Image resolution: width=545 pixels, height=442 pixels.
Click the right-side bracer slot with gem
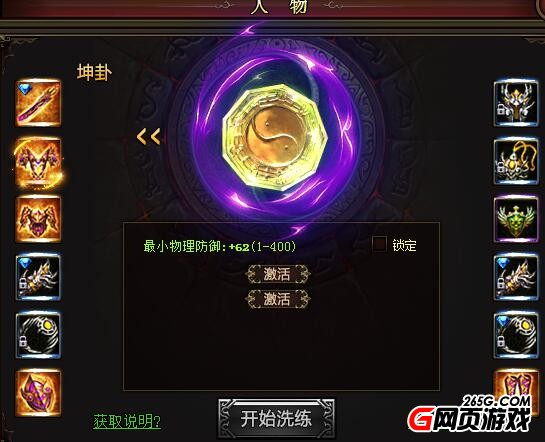click(x=516, y=277)
